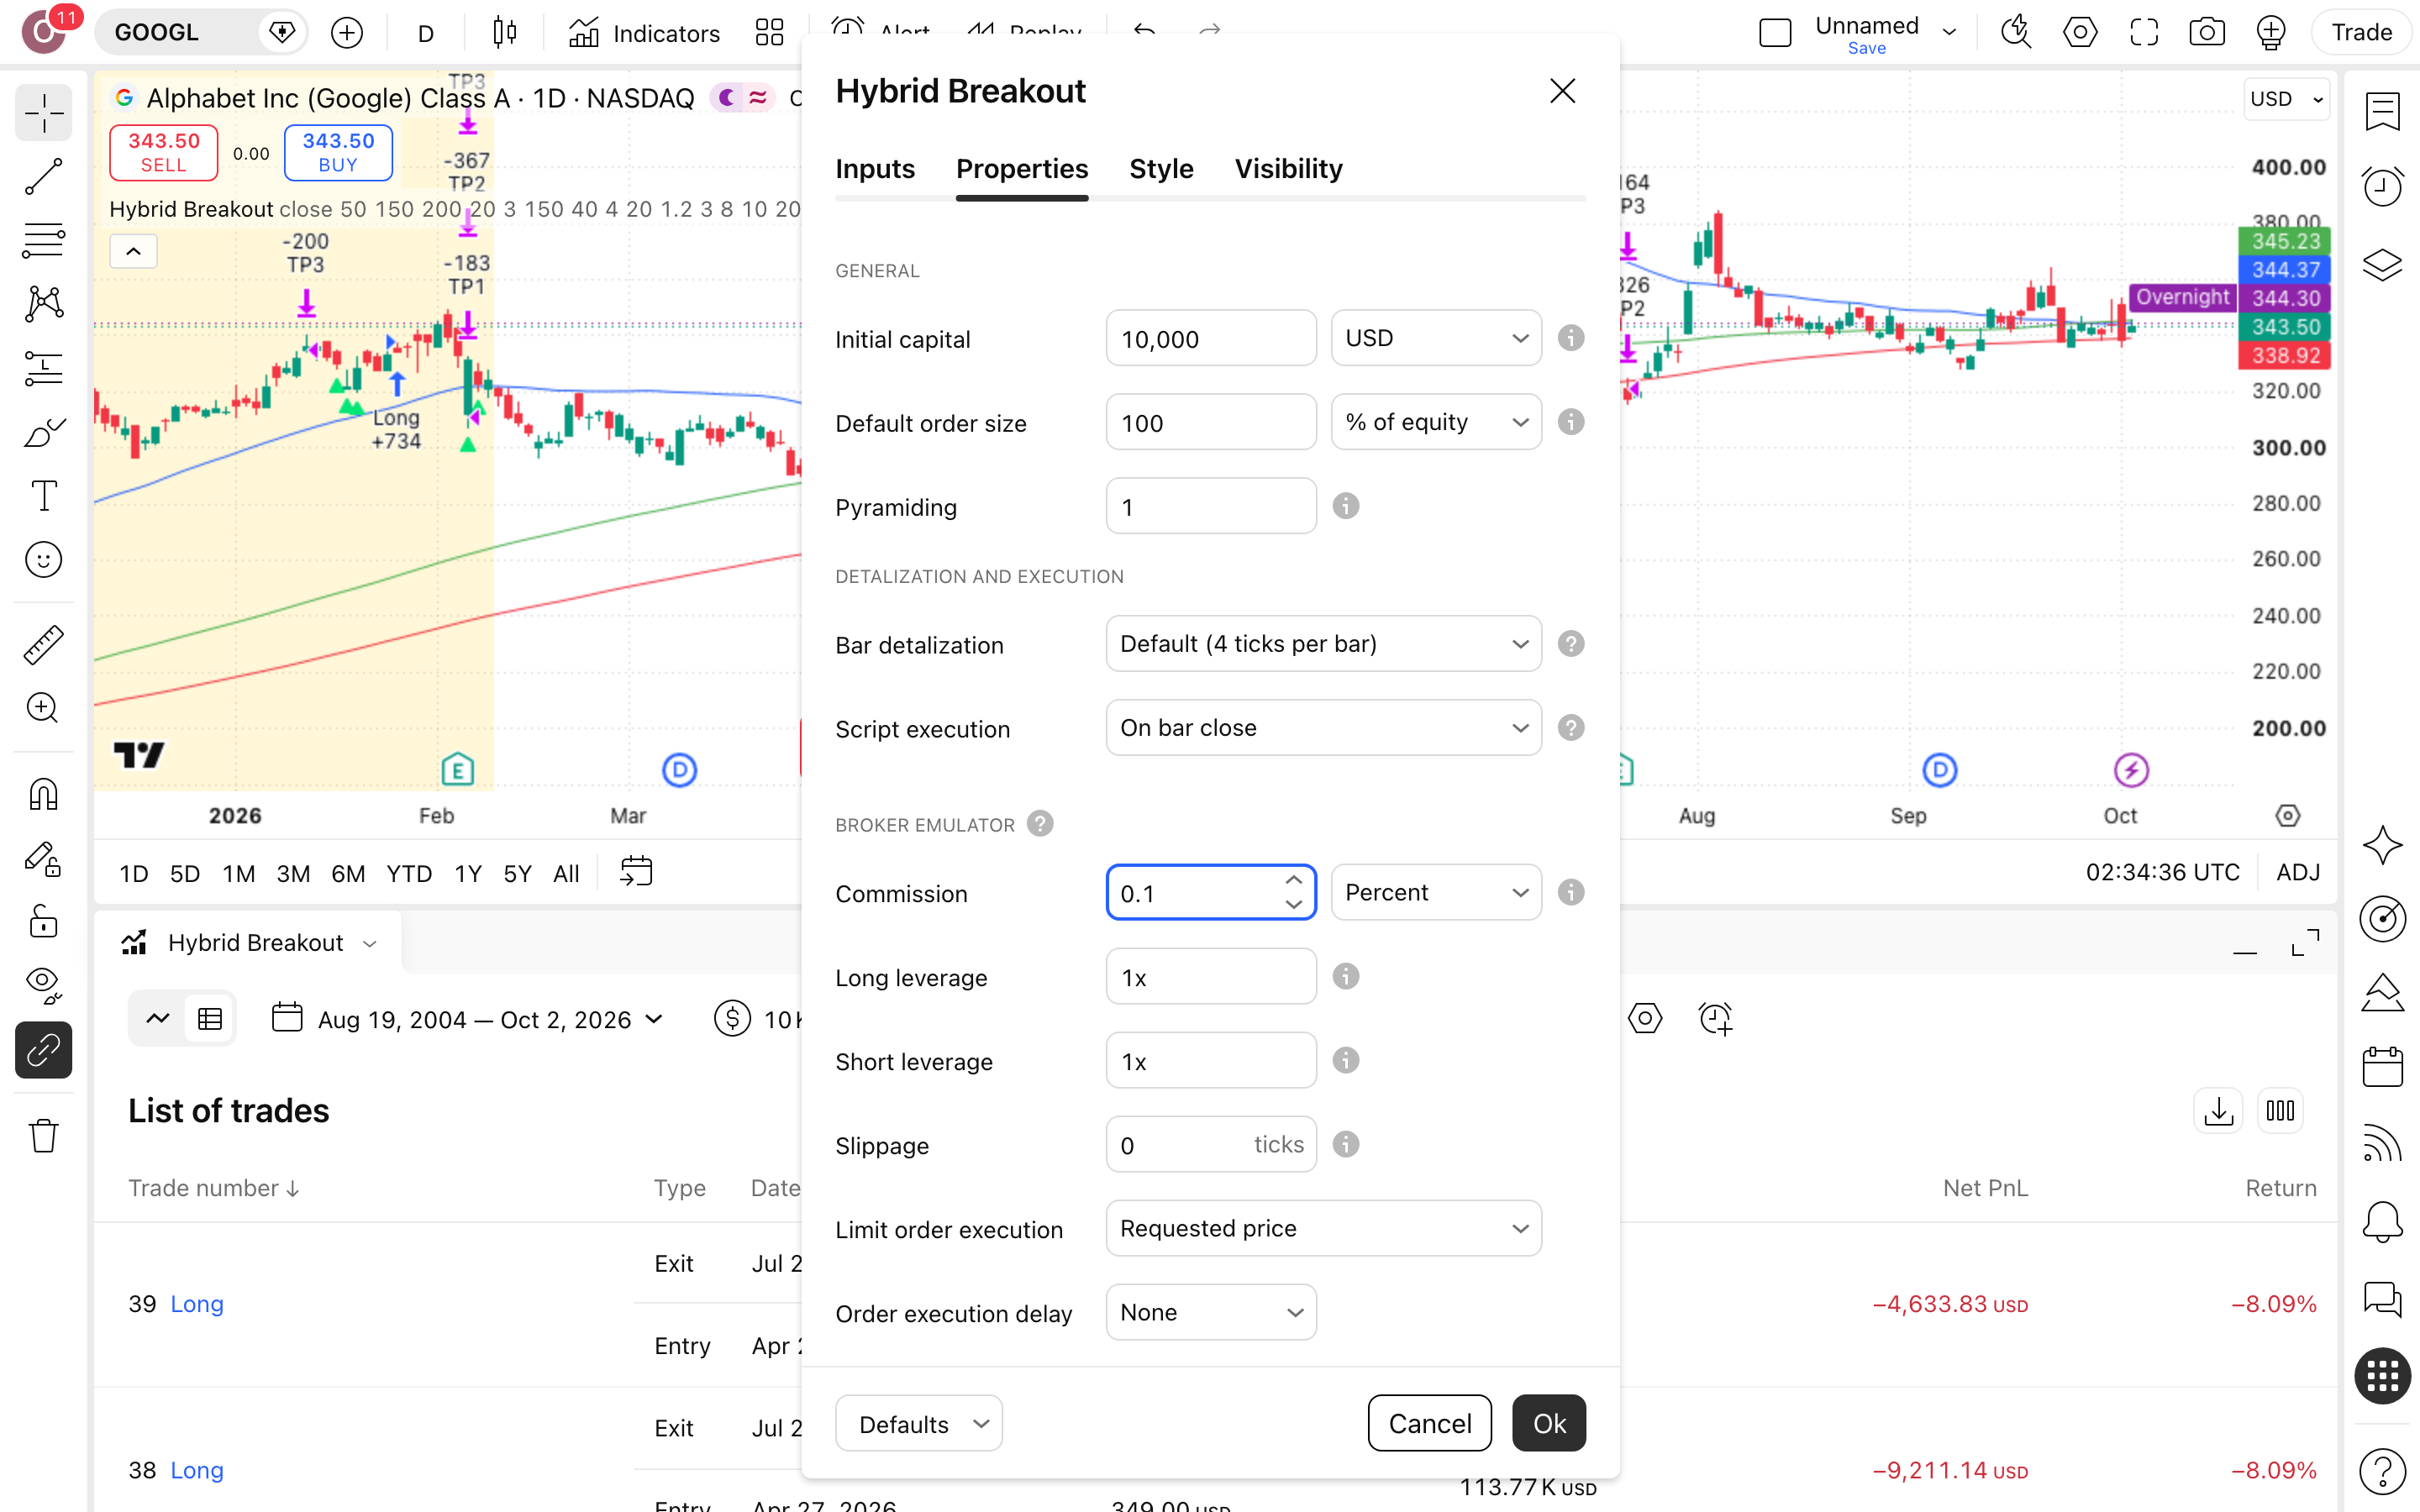
Task: Open the candlestick chart type selector
Action: pos(505,33)
